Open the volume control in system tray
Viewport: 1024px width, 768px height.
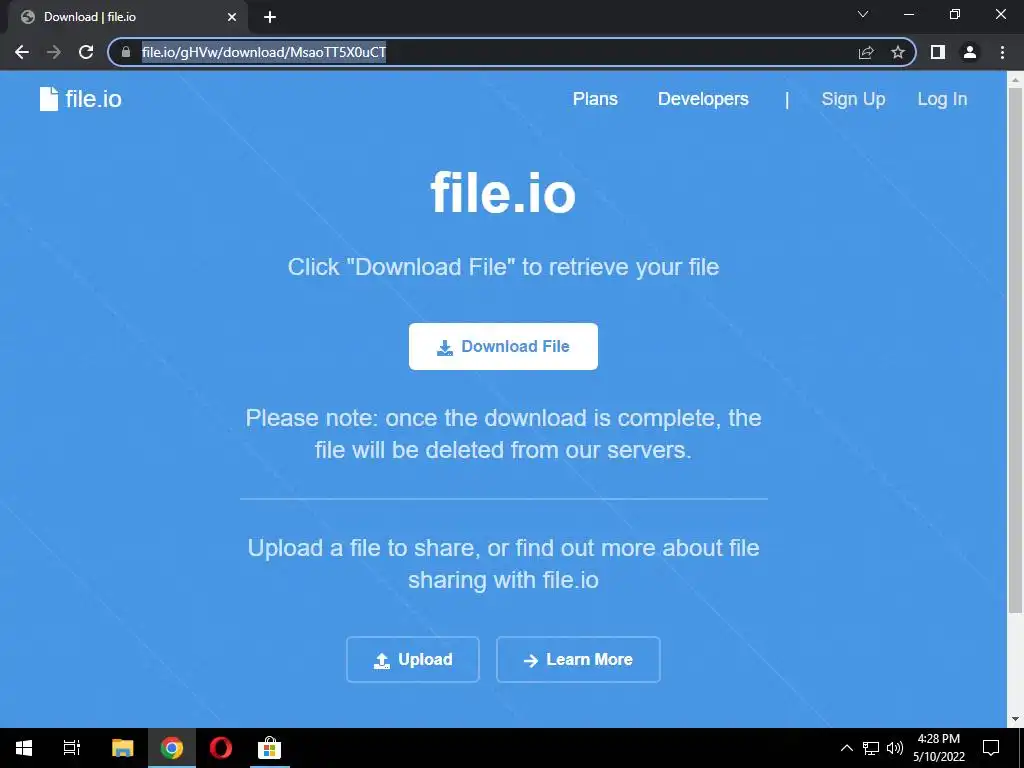pyautogui.click(x=895, y=748)
